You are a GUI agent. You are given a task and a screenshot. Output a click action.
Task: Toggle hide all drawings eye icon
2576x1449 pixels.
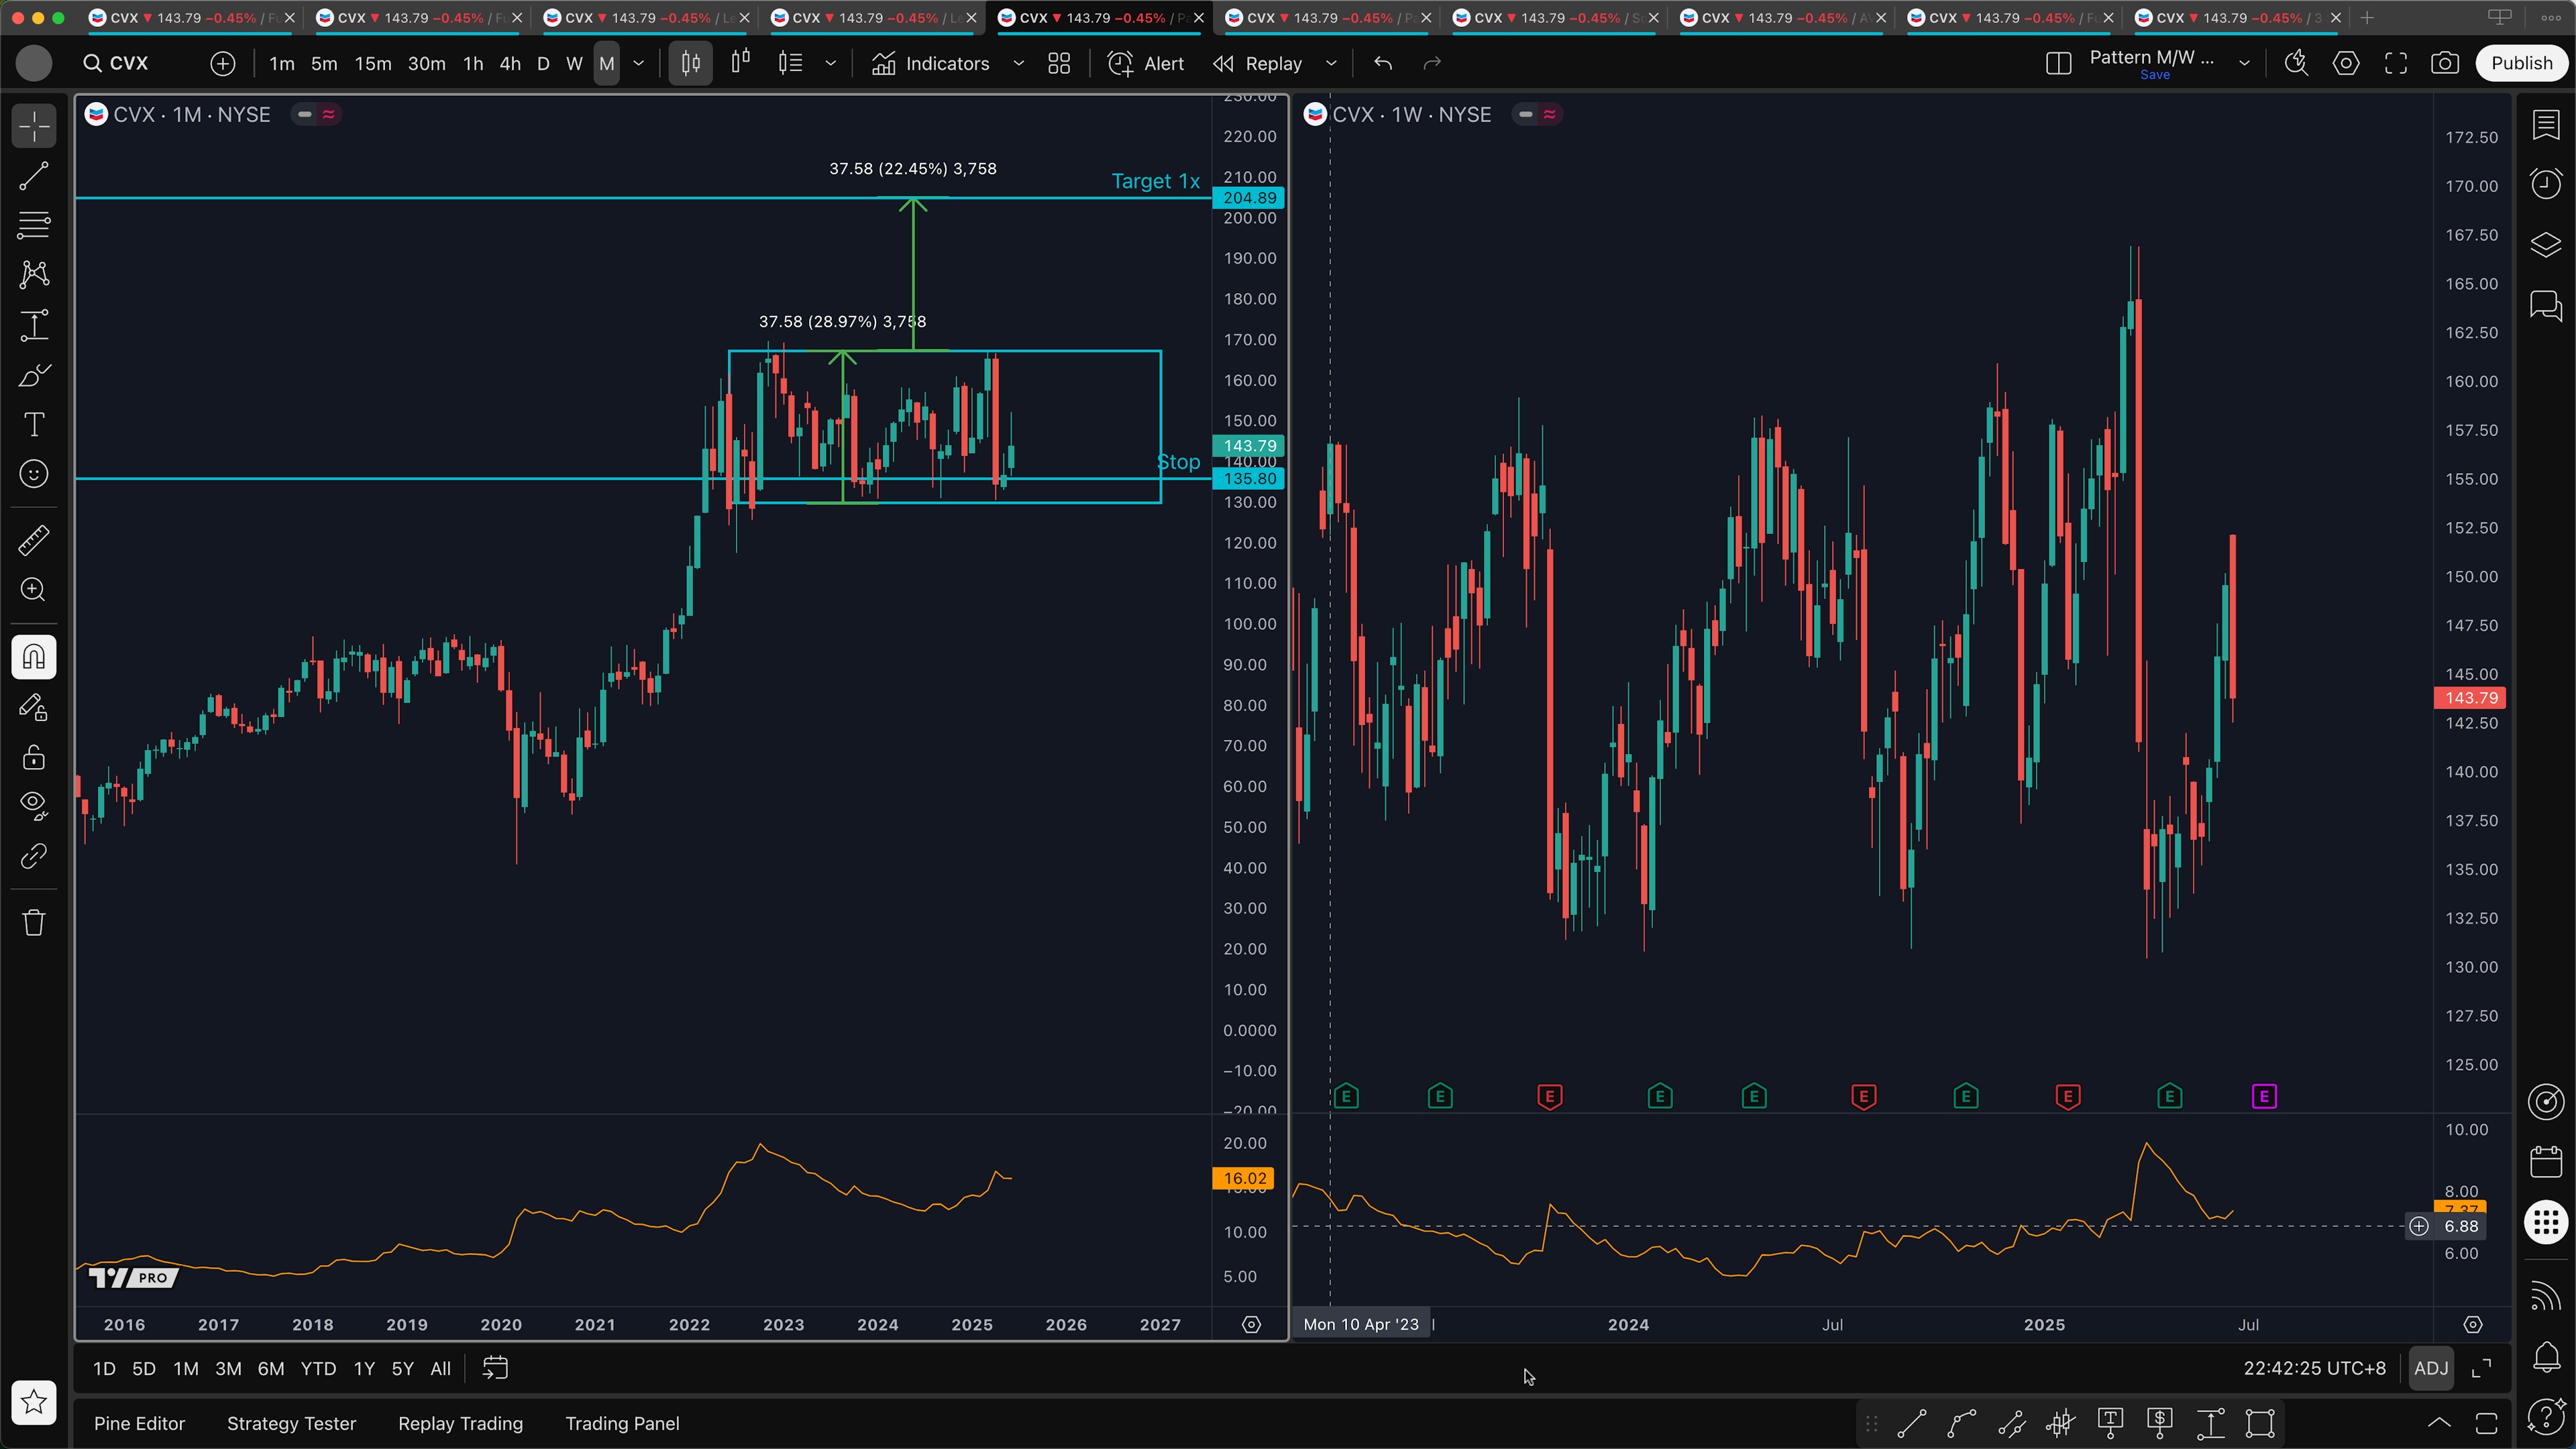34,806
